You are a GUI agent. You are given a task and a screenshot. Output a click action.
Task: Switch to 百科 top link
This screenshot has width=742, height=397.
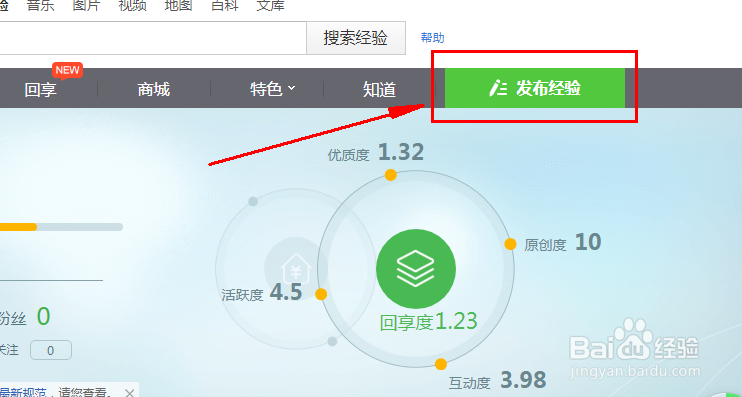[x=224, y=6]
